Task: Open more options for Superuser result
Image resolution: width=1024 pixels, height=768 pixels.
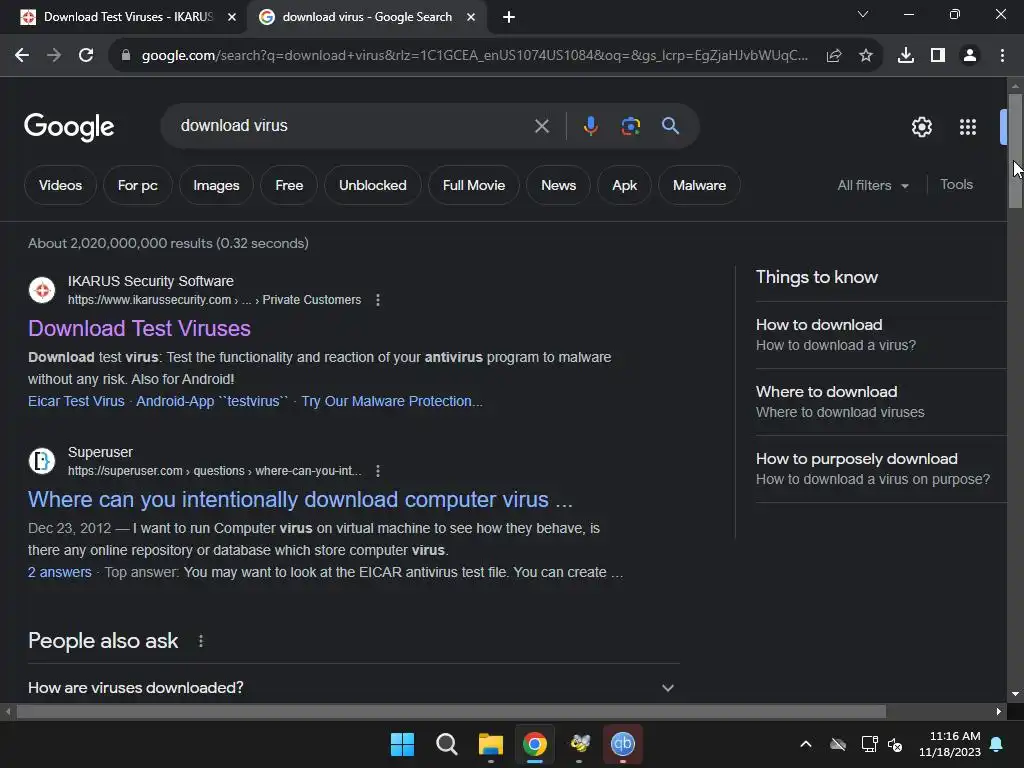Action: 377,471
